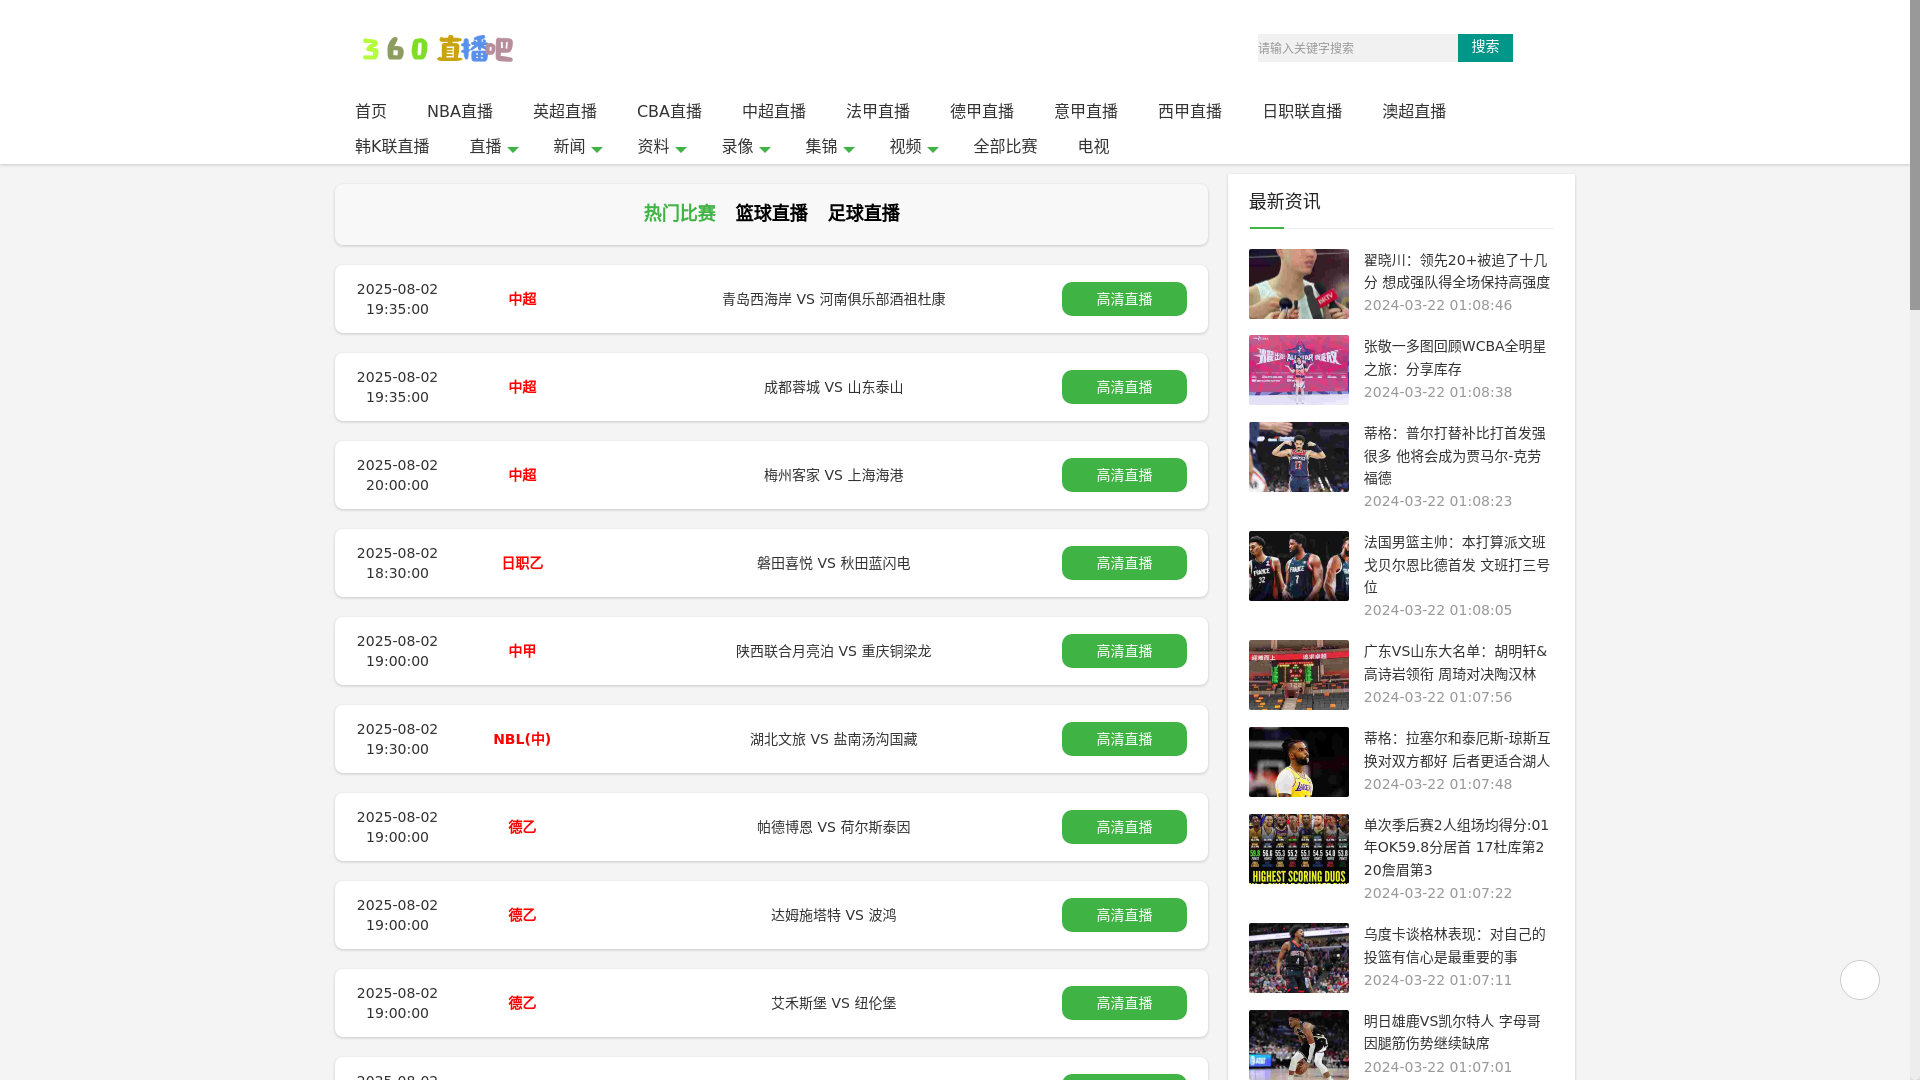Open thumbnail of 法国男篮主帅 article

[x=1298, y=566]
